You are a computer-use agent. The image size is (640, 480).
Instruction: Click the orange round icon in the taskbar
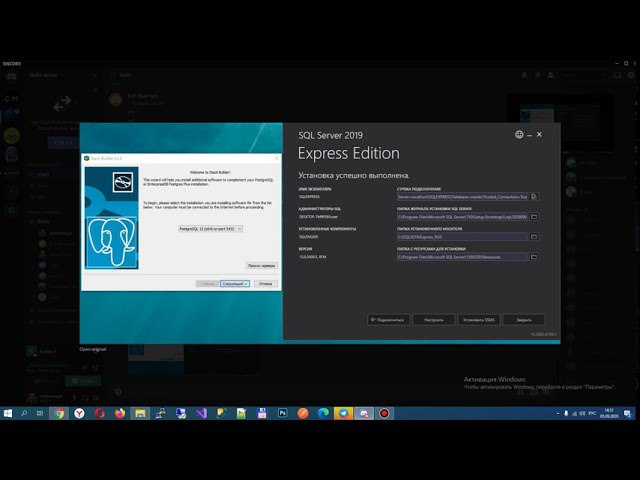(x=302, y=413)
